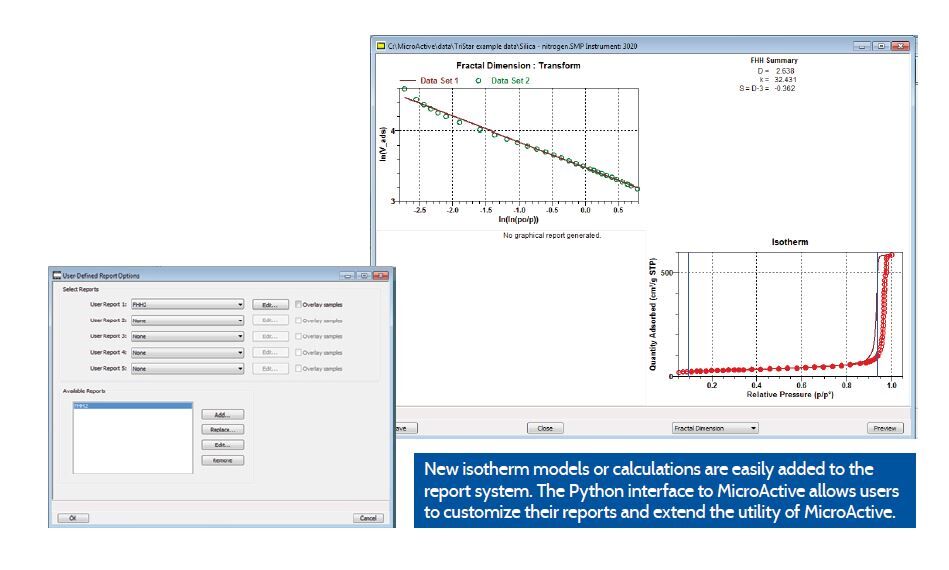Click the MicroActive sample window title icon

click(x=381, y=46)
